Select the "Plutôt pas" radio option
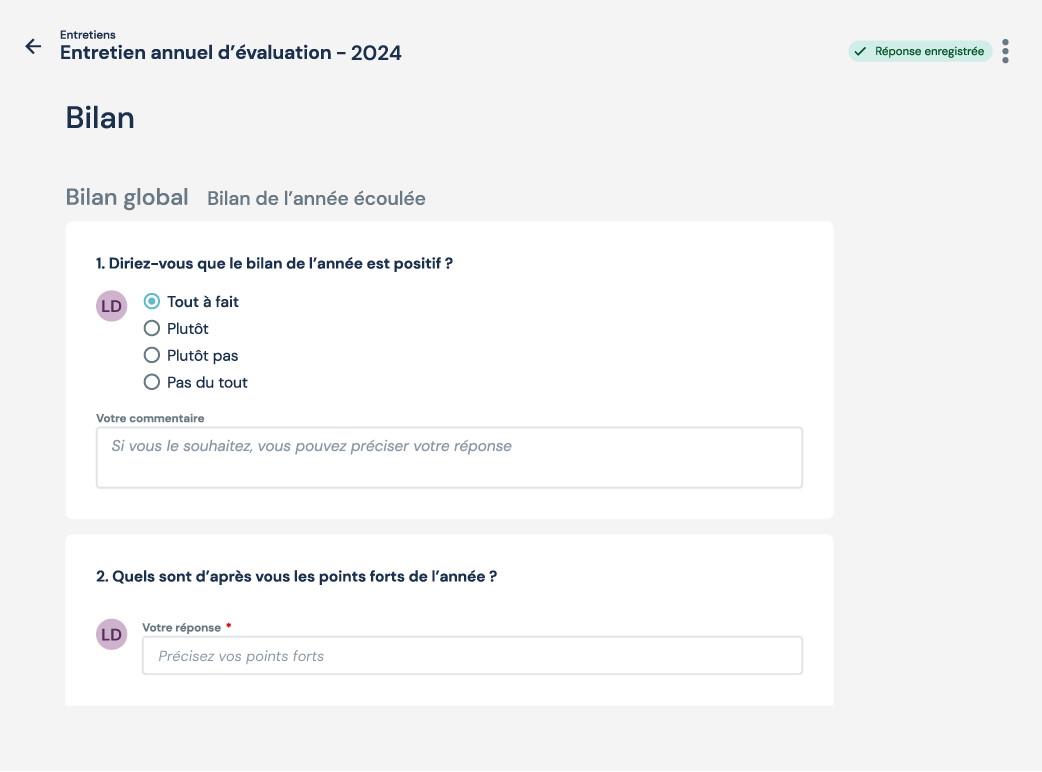This screenshot has height=772, width=1042. click(152, 355)
